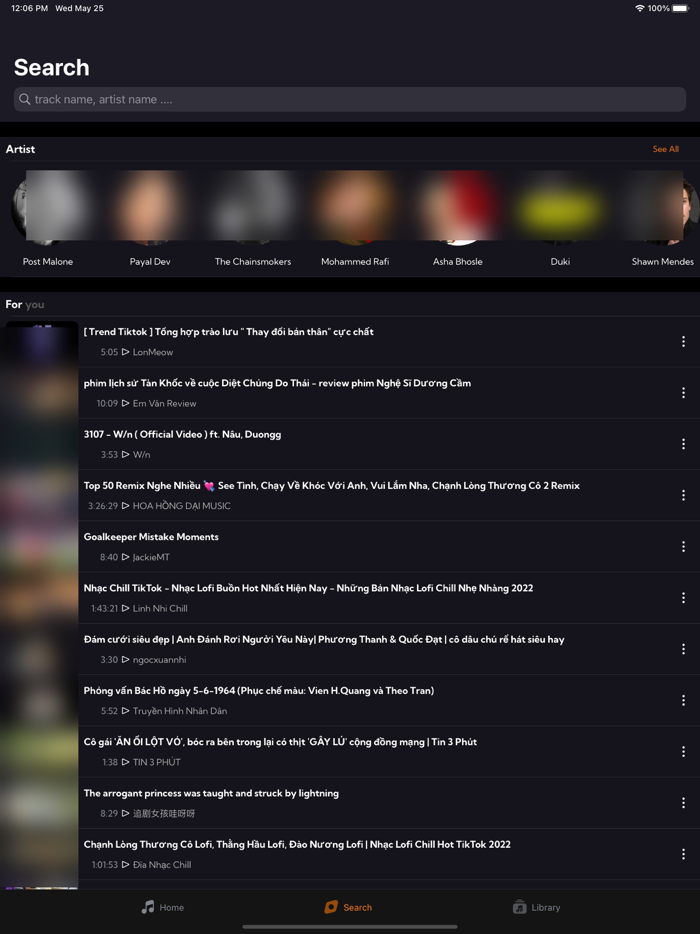The image size is (700, 934).
Task: Click the Đĩa Nhạc Chill channel name
Action: (x=162, y=864)
